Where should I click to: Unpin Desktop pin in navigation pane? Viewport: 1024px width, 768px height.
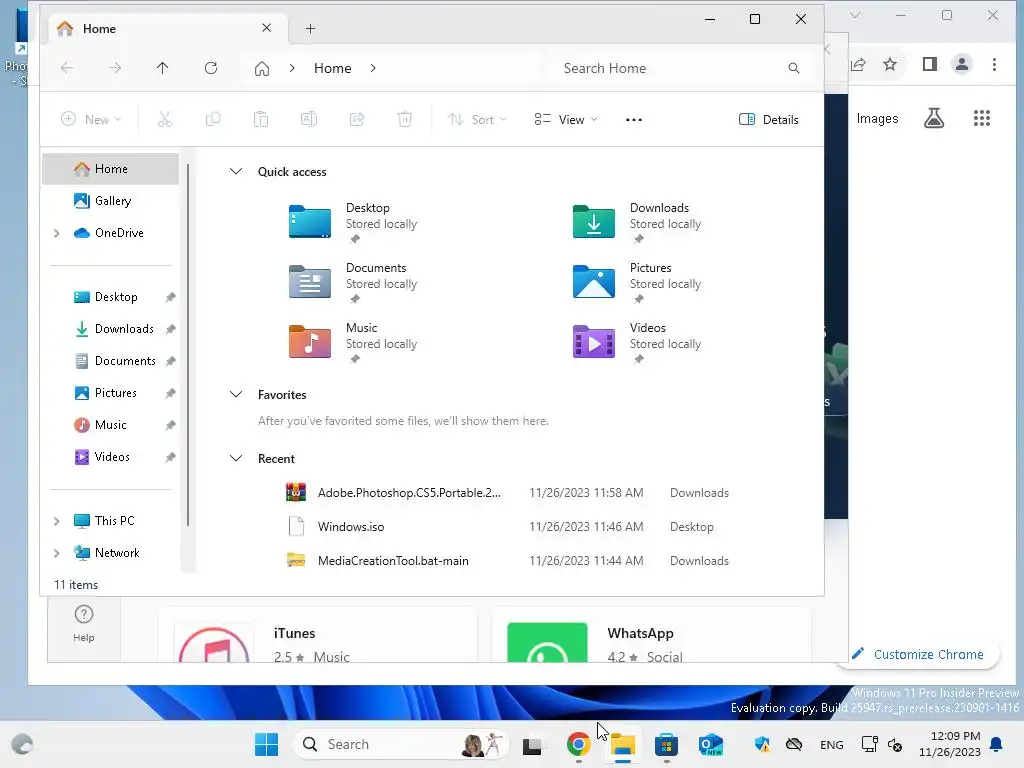tap(170, 297)
